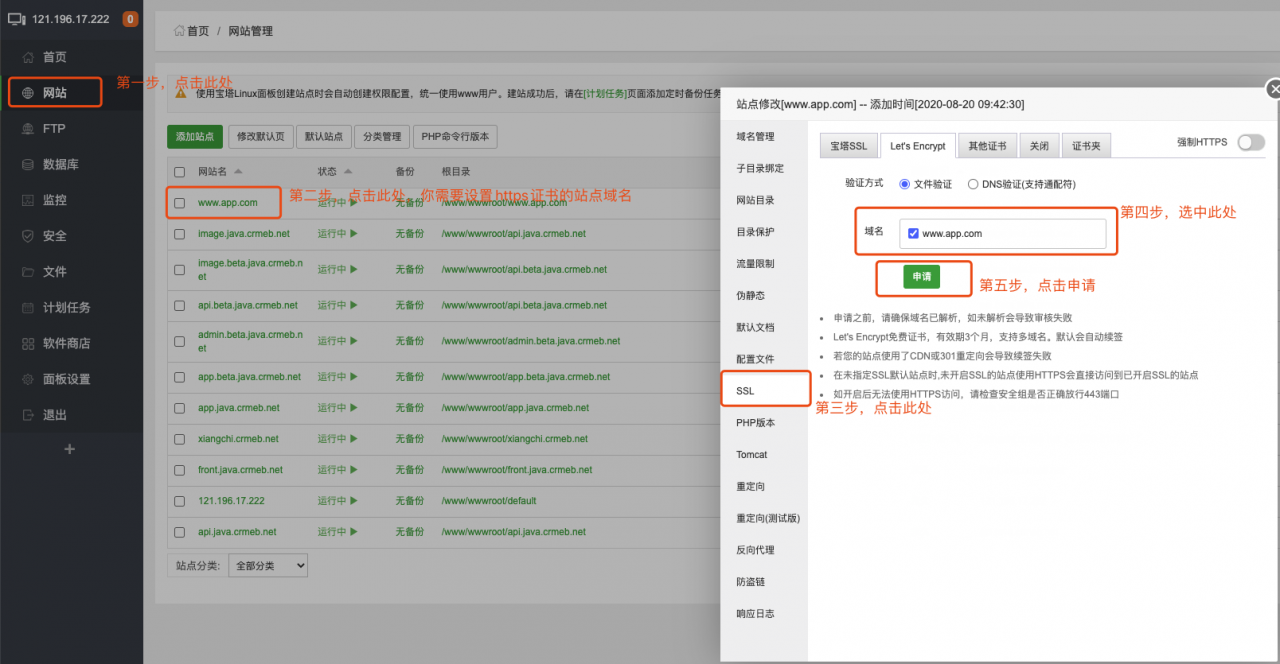
Task: Click the 默认站点 button
Action: tap(324, 137)
